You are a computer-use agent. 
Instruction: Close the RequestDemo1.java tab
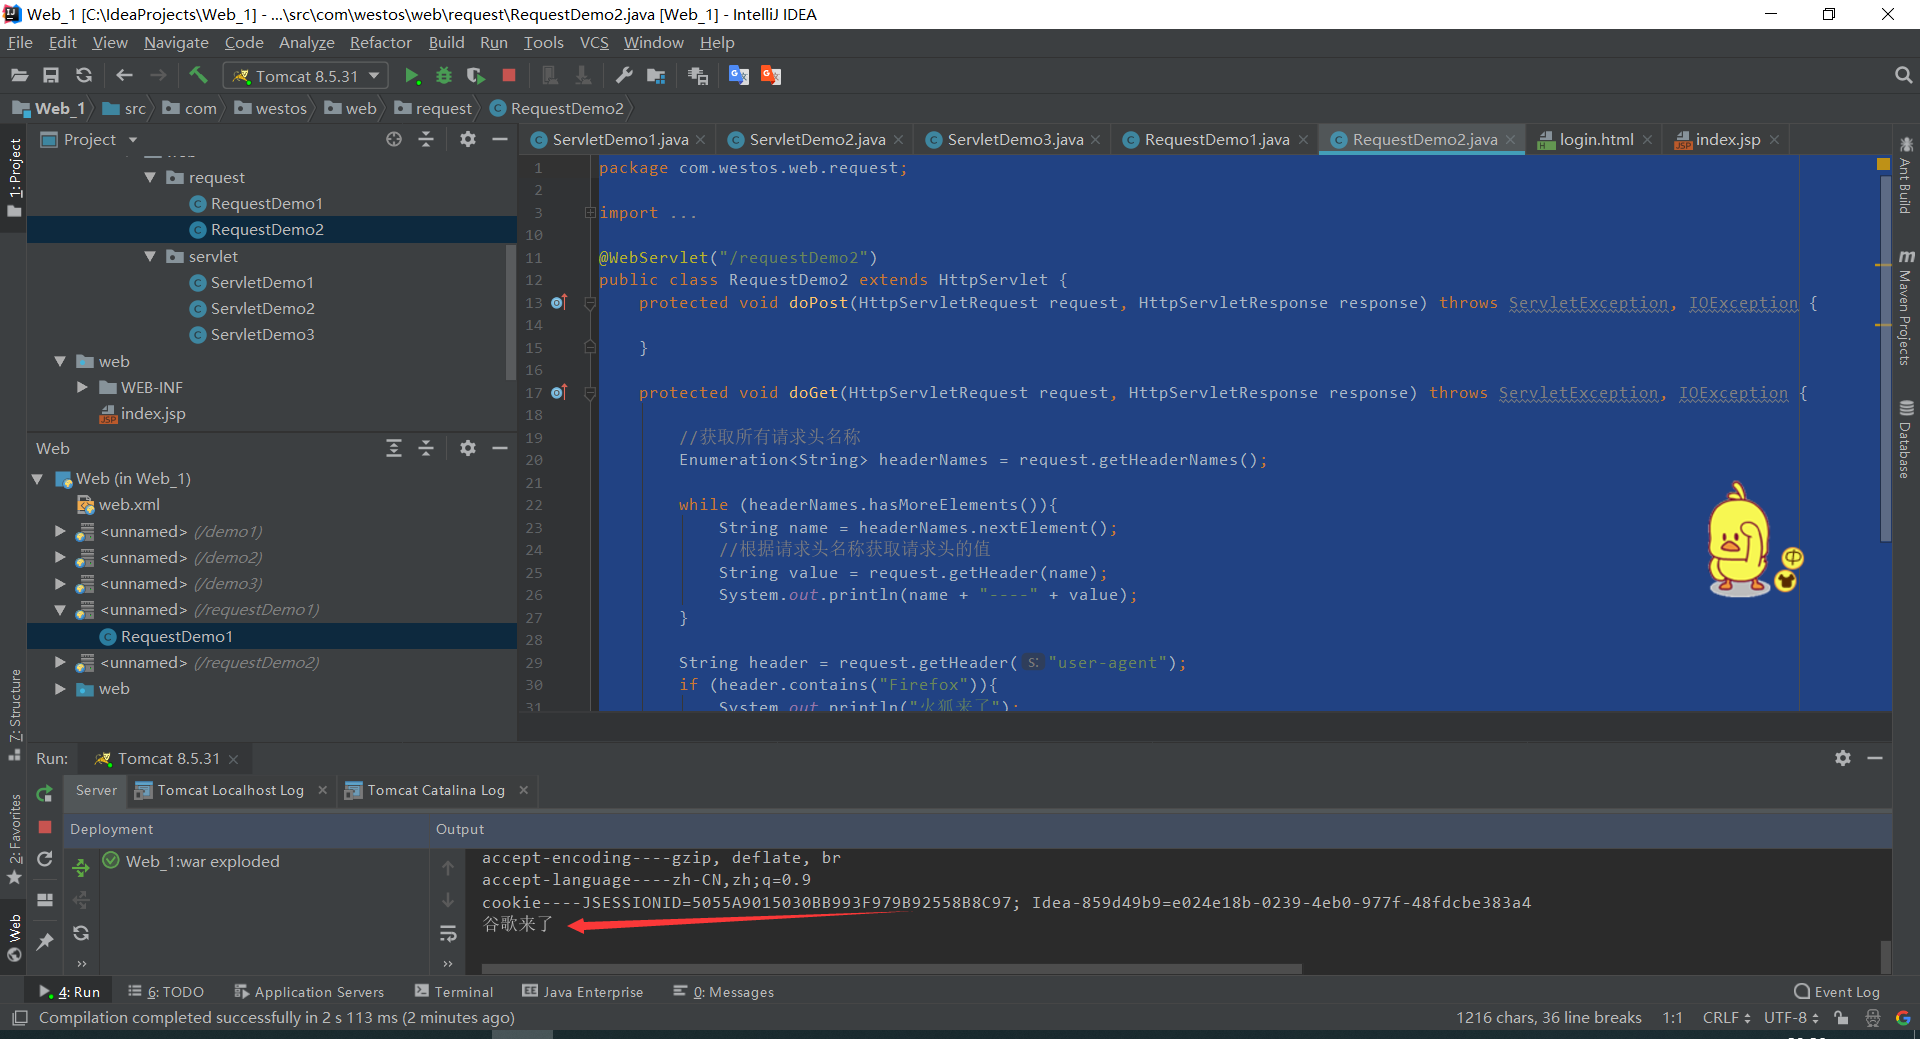[x=1303, y=140]
